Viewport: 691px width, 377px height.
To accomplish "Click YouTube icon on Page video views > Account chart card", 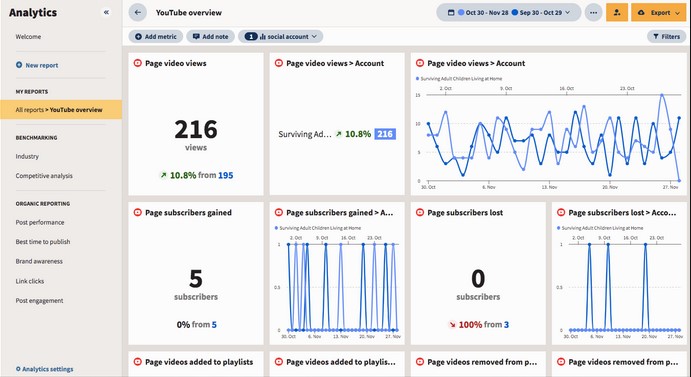I will (420, 63).
